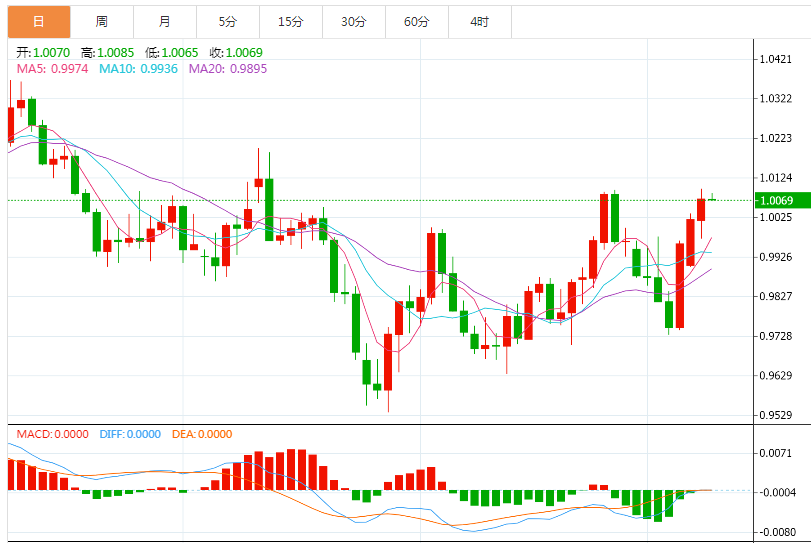Click the 1.0322 price axis label
The width and height of the screenshot is (811, 543).
tap(775, 99)
